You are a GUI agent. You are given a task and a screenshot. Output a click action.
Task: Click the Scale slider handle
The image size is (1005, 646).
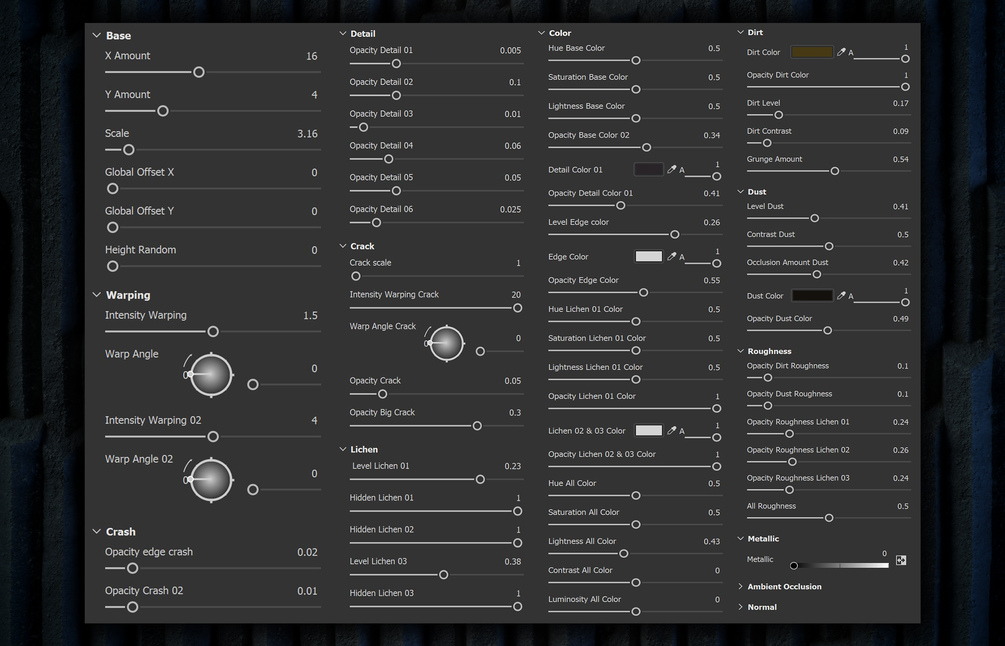click(129, 150)
